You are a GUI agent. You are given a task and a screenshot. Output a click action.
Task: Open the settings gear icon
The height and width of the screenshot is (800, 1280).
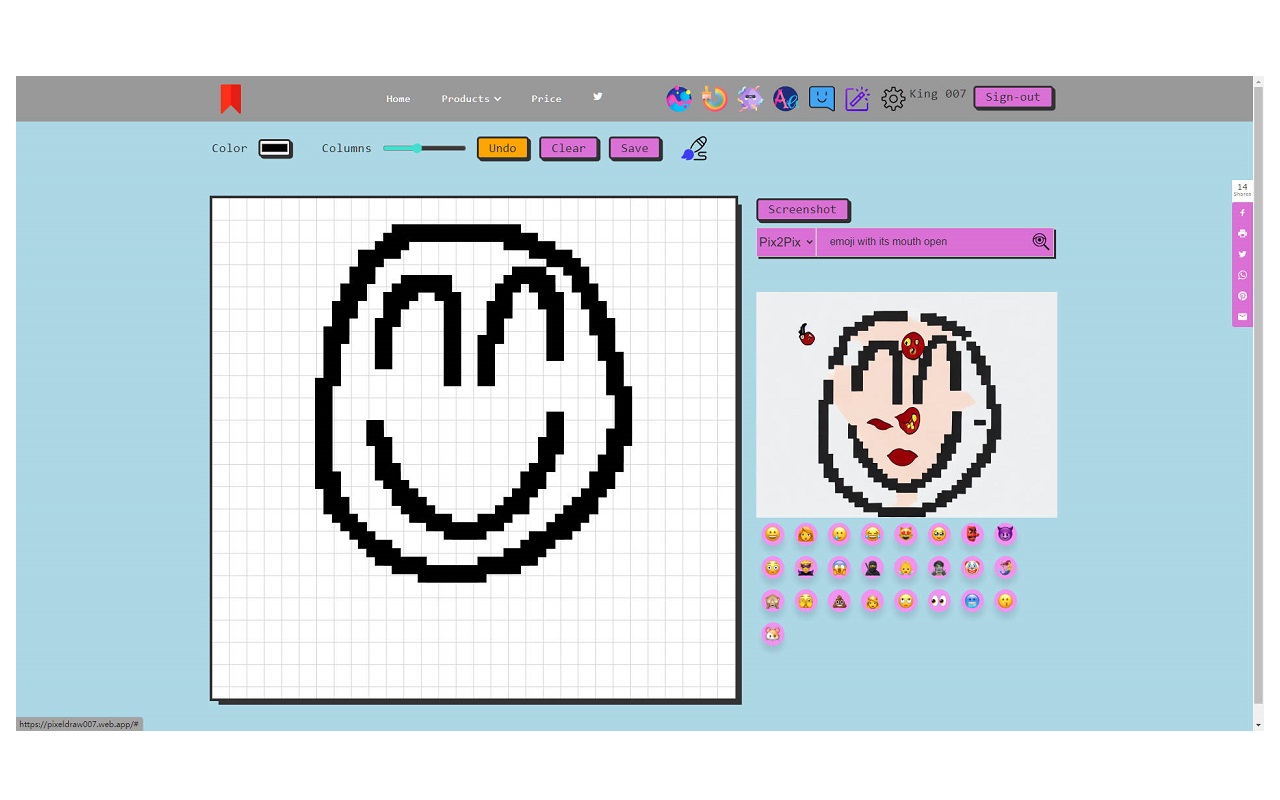pos(893,98)
